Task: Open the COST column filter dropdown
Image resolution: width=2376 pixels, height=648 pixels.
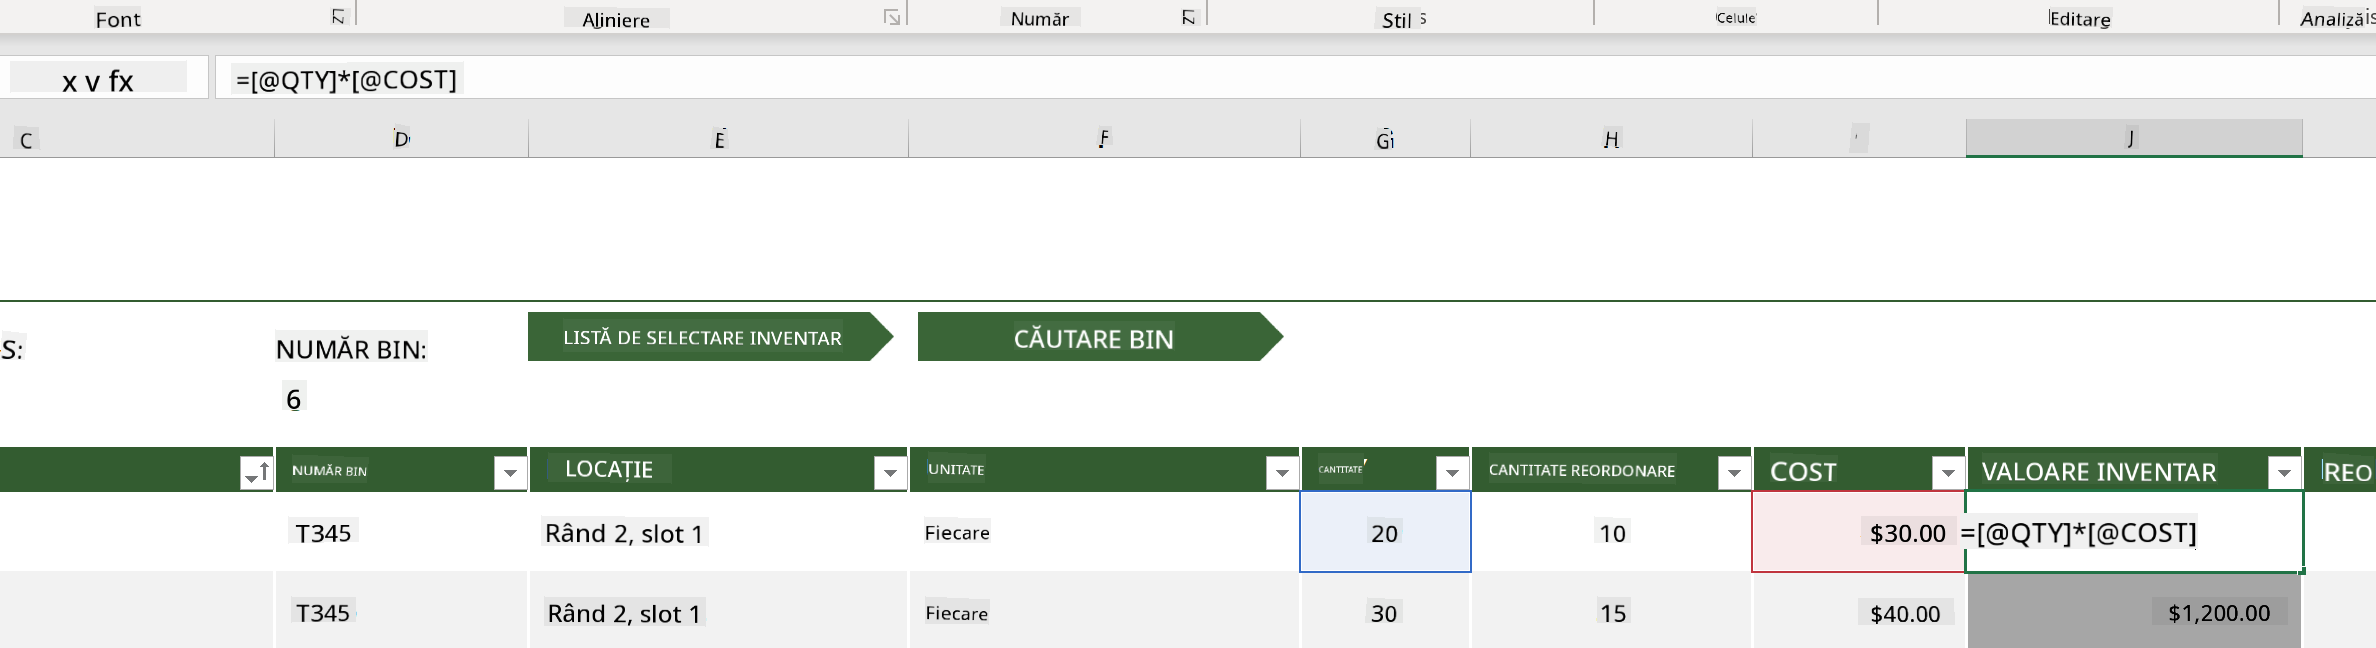Action: (1948, 472)
